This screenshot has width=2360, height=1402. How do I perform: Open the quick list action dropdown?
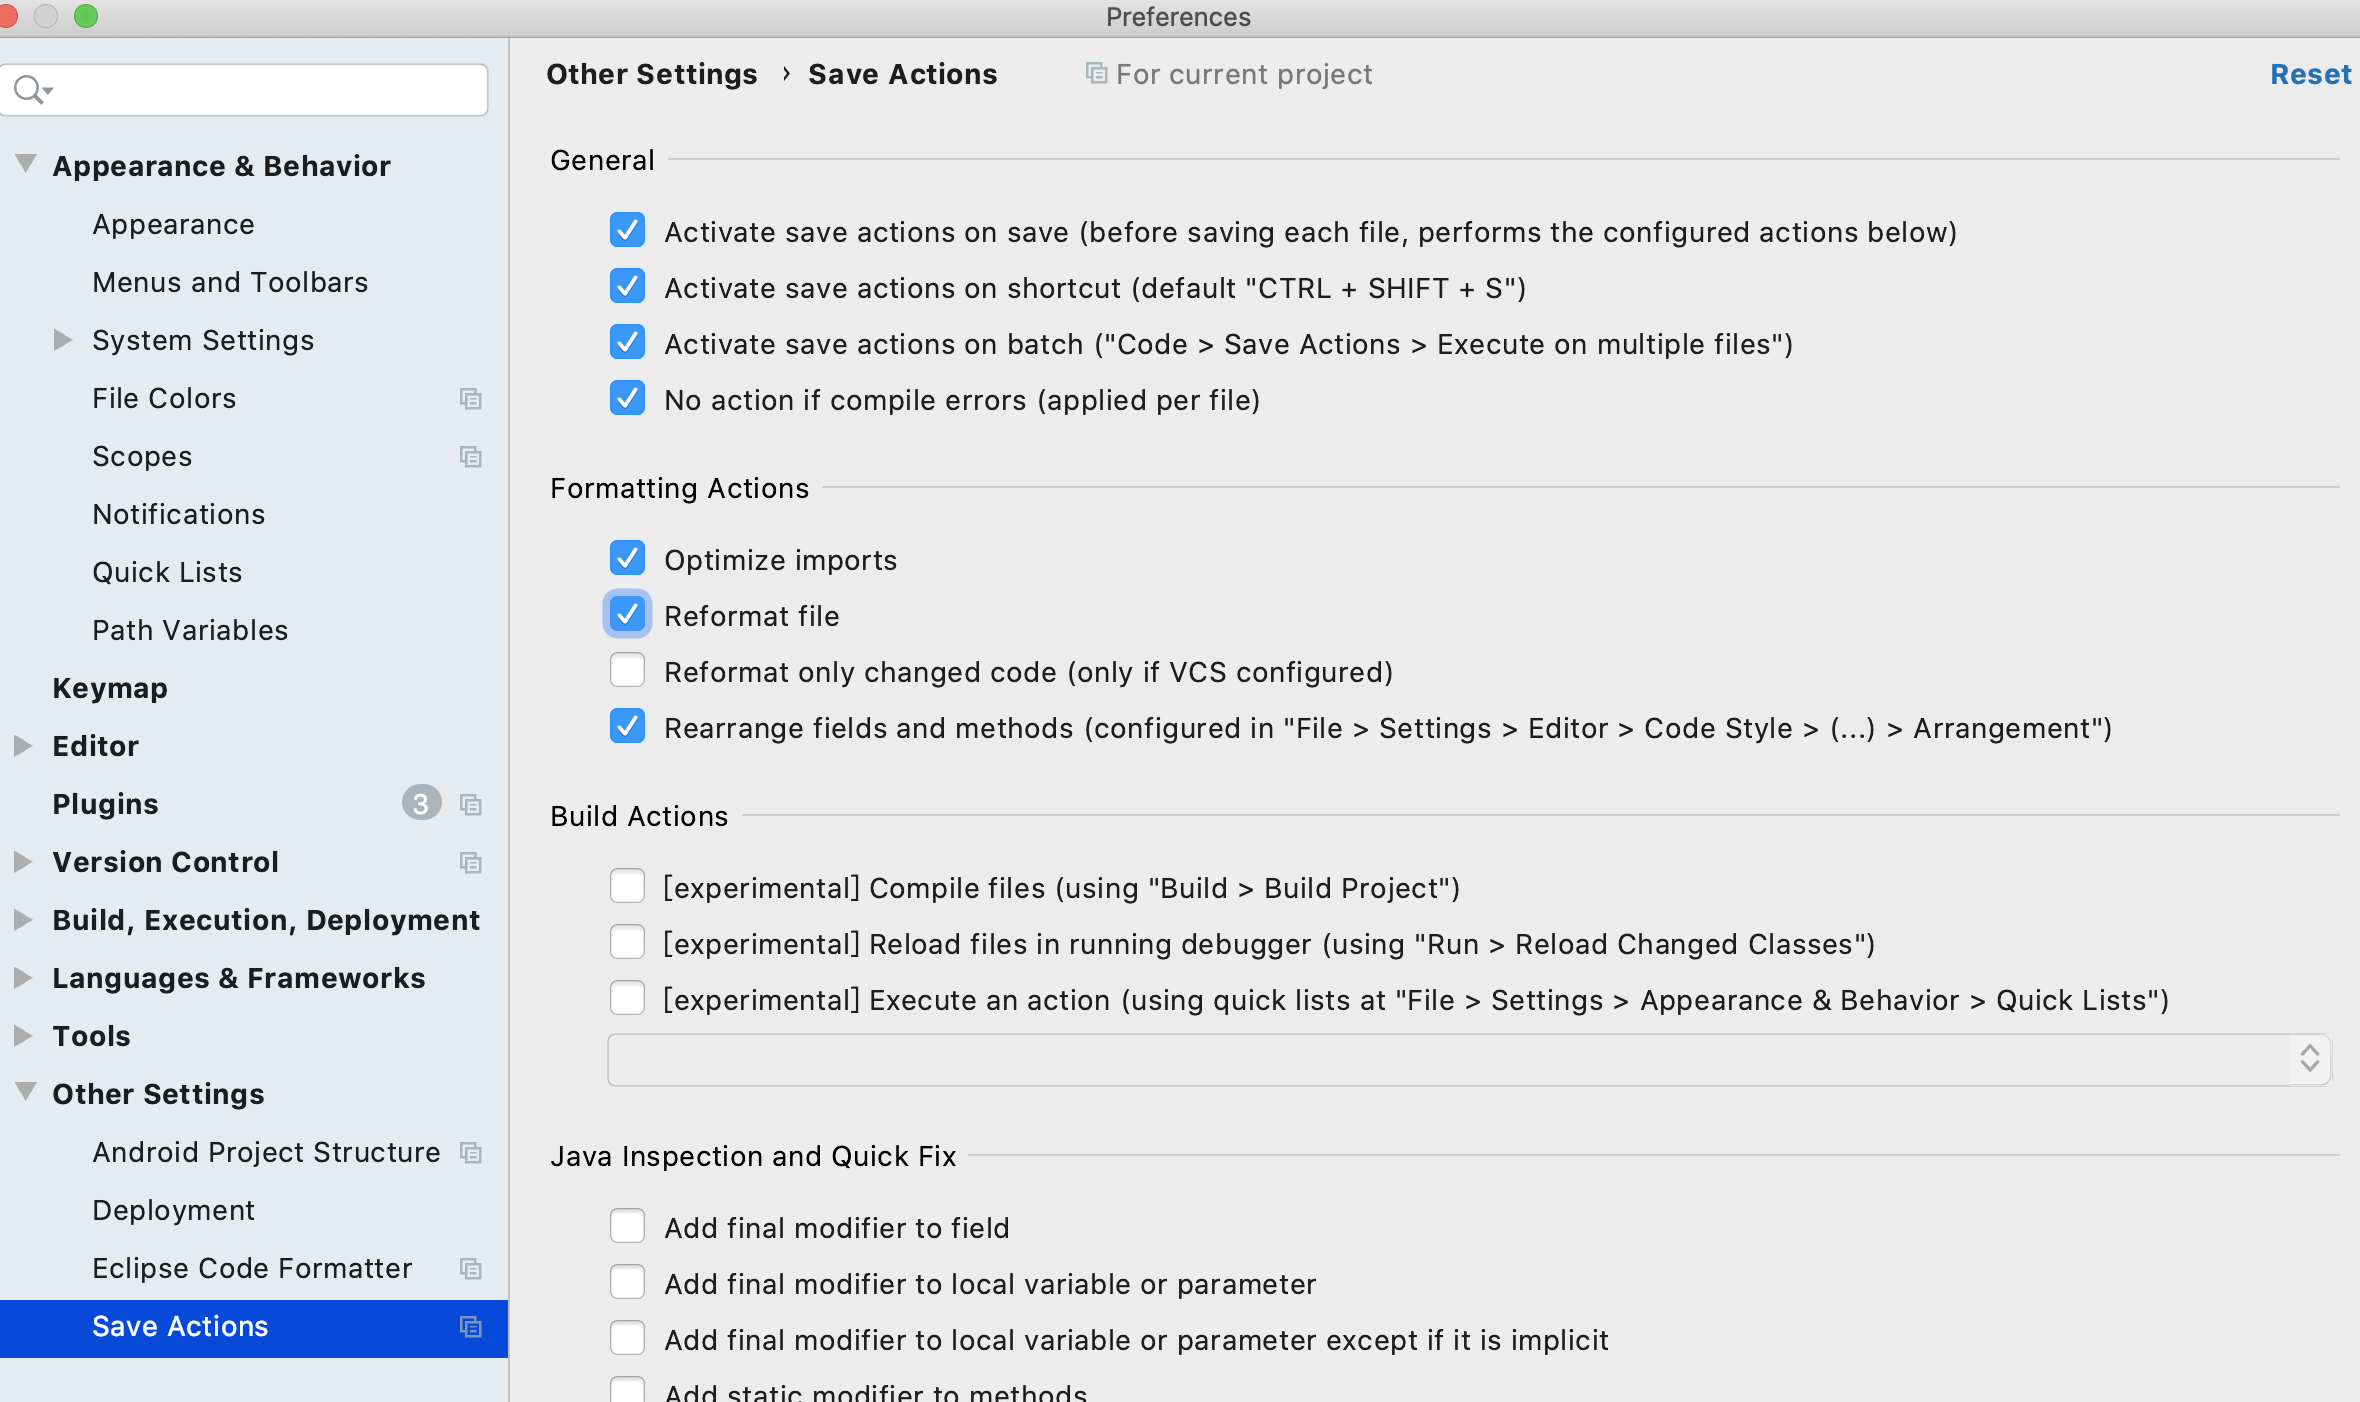pyautogui.click(x=2309, y=1059)
